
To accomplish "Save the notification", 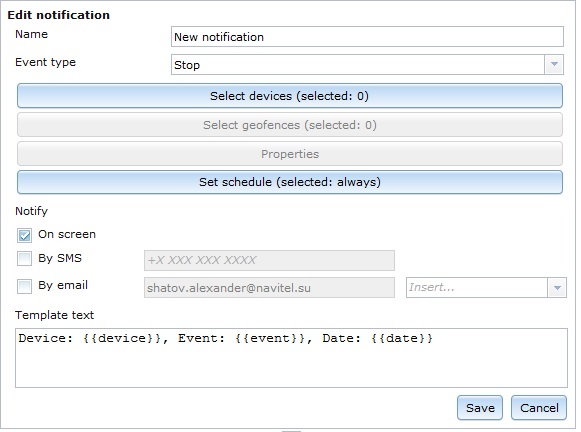I will click(480, 408).
